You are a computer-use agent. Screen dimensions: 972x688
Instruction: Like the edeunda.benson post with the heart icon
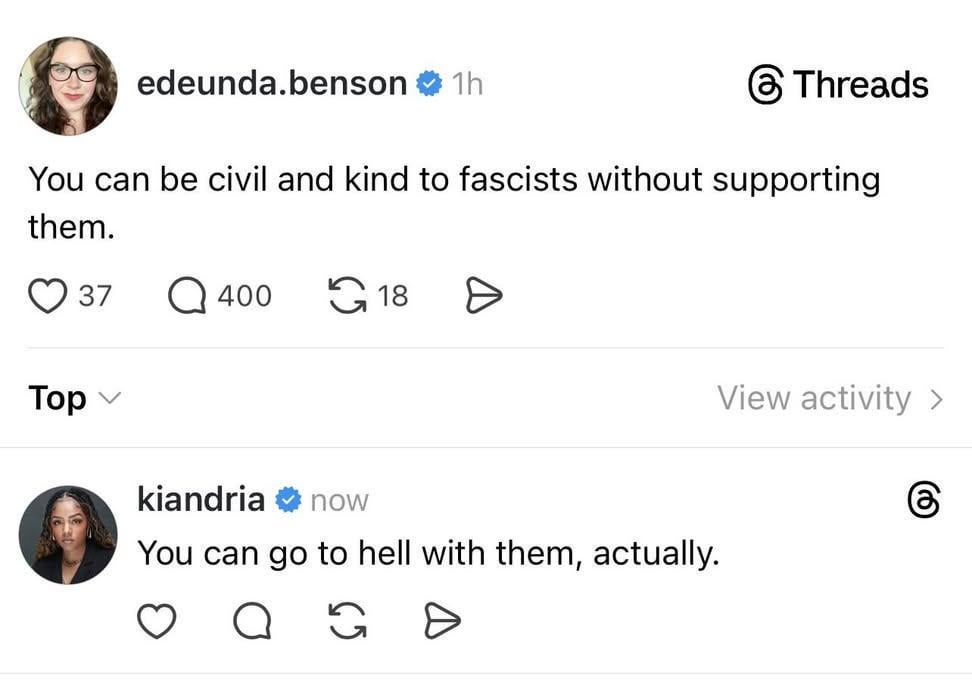[x=46, y=296]
